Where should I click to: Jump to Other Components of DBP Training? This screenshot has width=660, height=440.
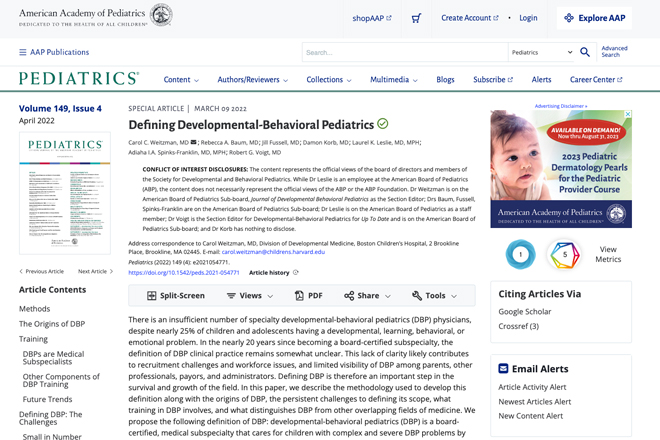(61, 381)
